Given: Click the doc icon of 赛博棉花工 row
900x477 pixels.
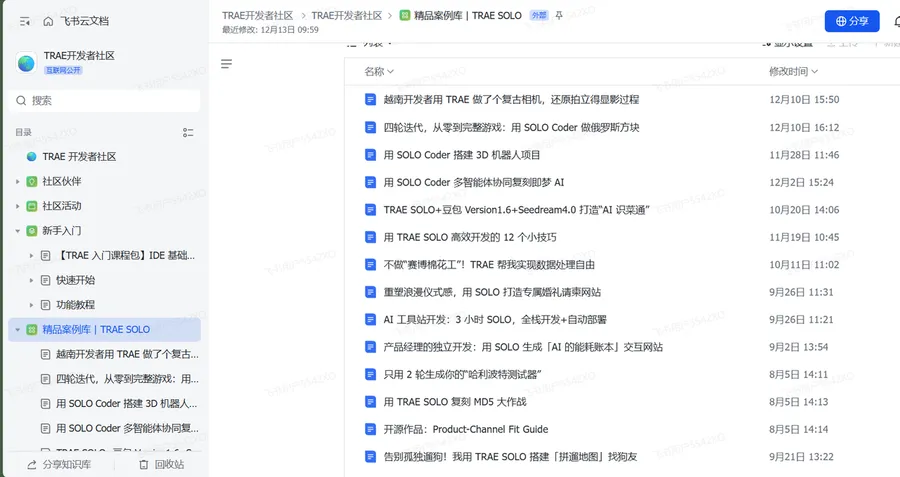Looking at the screenshot, I should click(x=371, y=265).
